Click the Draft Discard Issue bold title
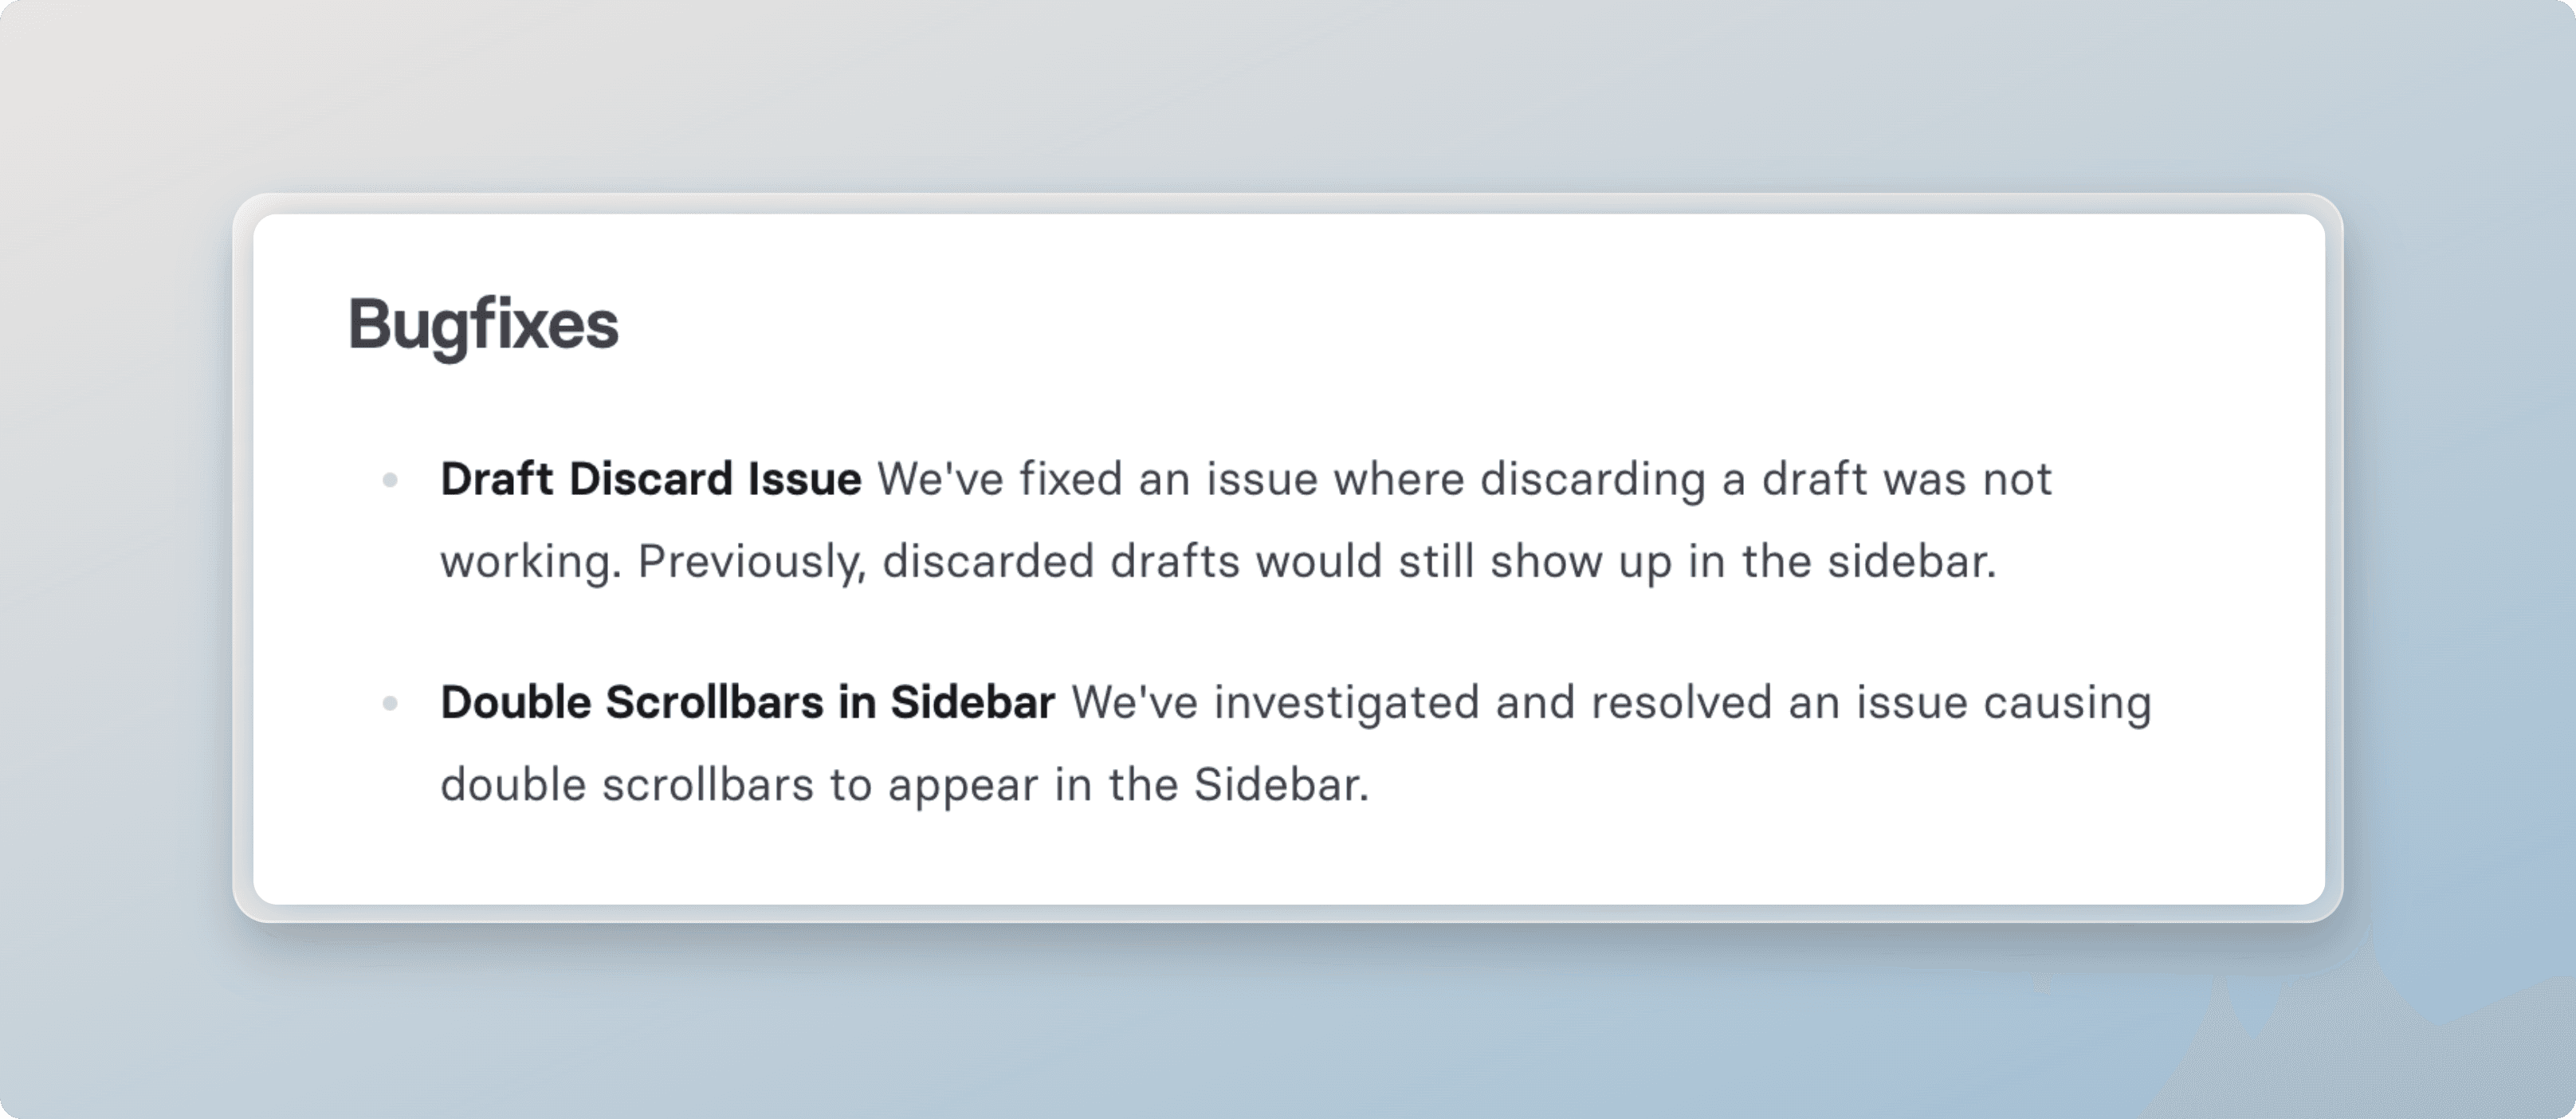Viewport: 2576px width, 1119px height. click(651, 479)
